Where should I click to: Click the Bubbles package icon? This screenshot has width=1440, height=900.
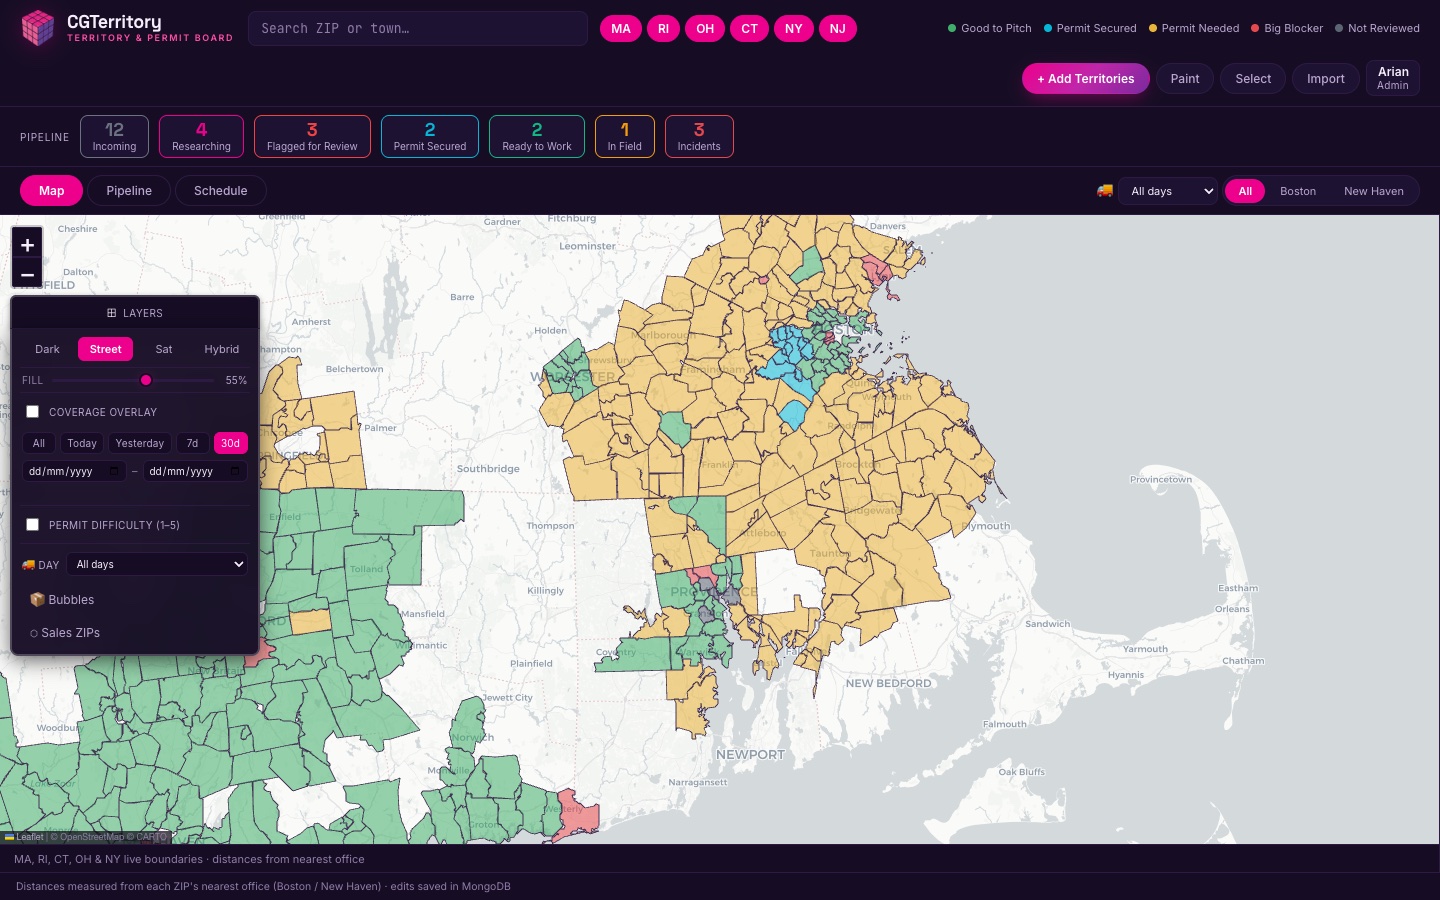(37, 600)
